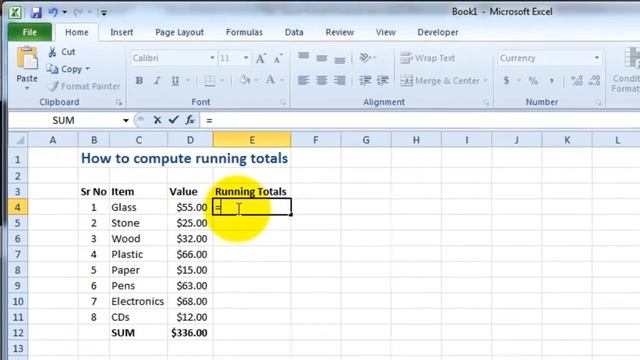Click the Orientation text-angle icon
Screen dimensions: 640x360
(x=365, y=58)
